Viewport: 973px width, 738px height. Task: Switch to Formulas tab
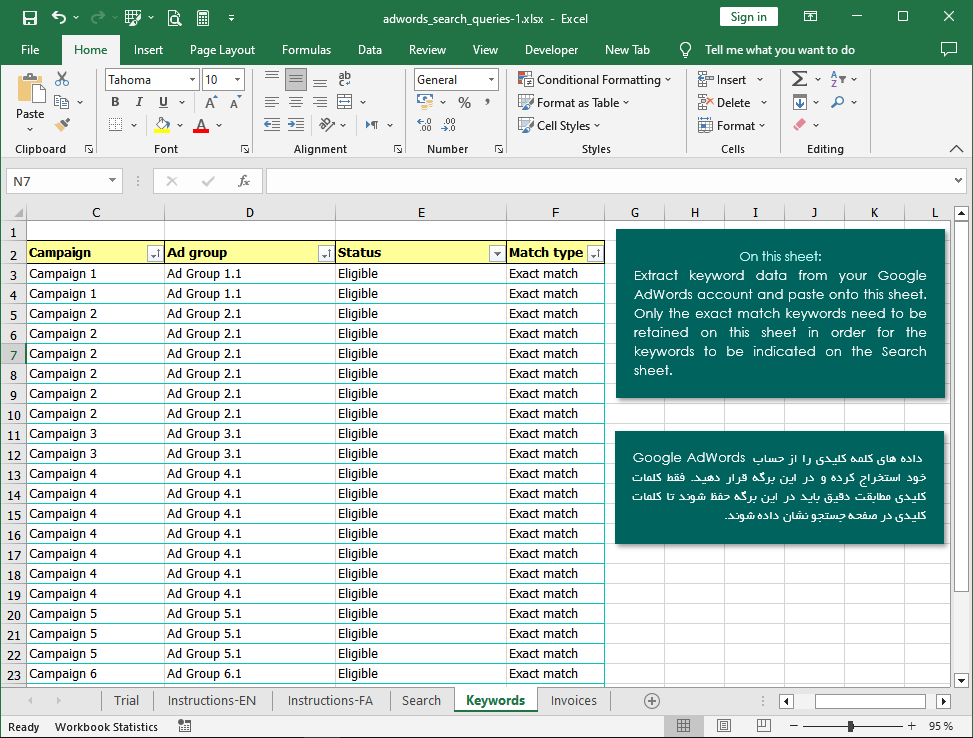coord(307,50)
